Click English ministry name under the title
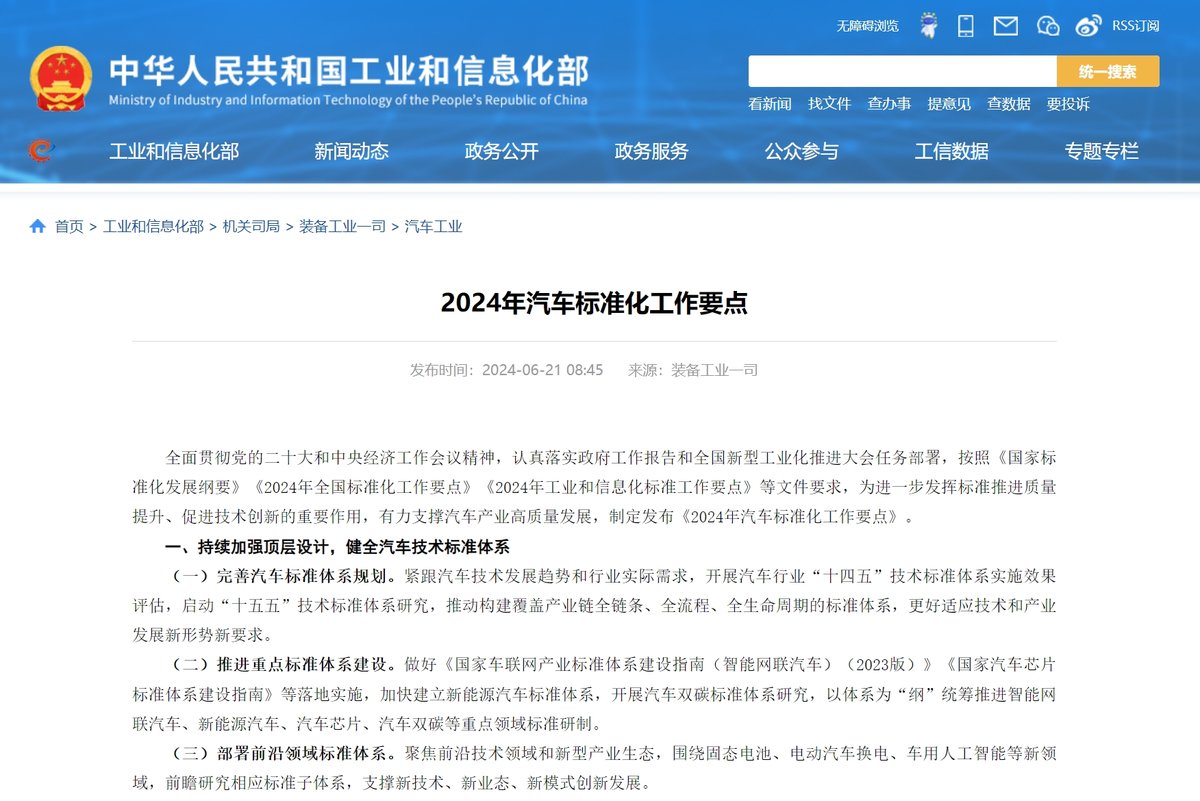The height and width of the screenshot is (801, 1200). [348, 100]
